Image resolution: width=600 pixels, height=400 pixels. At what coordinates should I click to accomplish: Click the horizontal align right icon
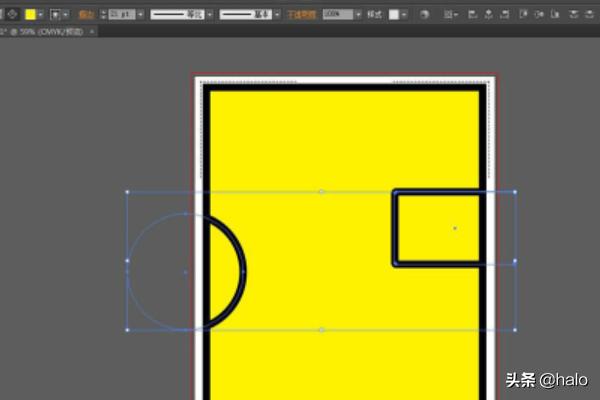point(501,15)
